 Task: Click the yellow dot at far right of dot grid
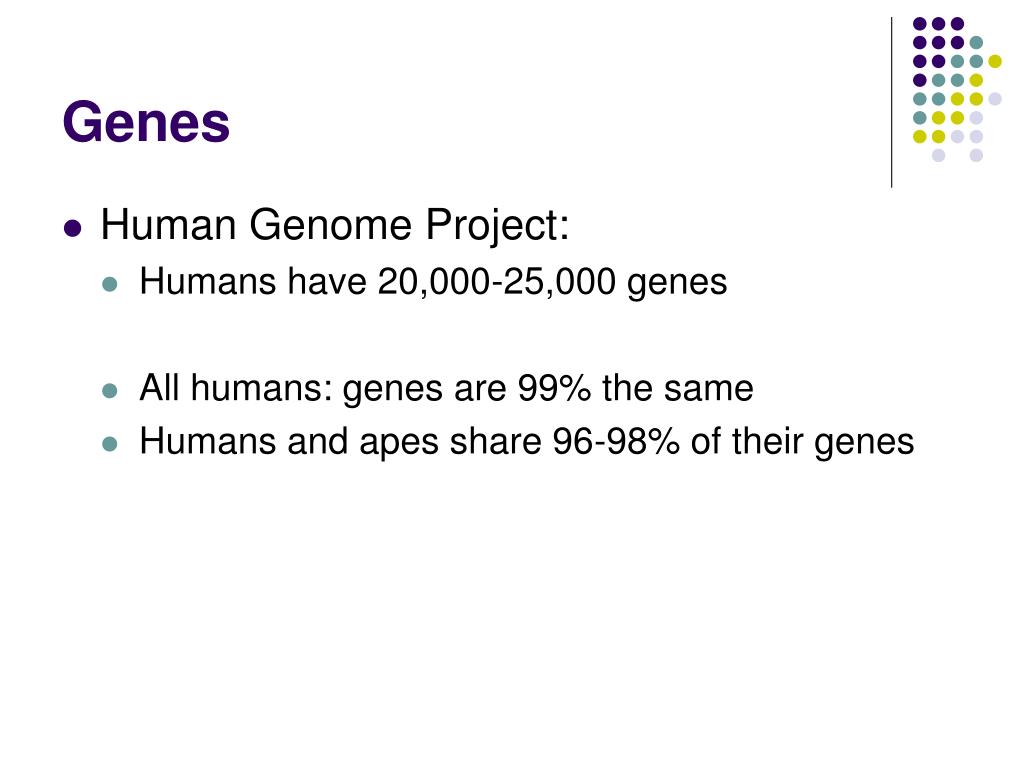(x=995, y=61)
